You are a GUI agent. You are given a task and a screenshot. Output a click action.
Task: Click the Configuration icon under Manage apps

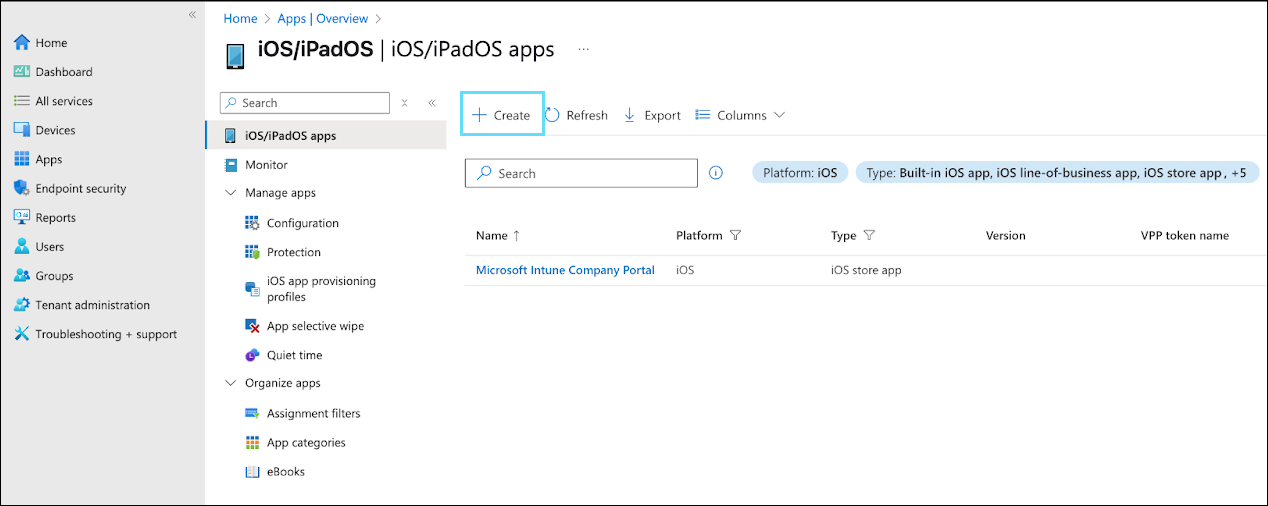pos(252,223)
